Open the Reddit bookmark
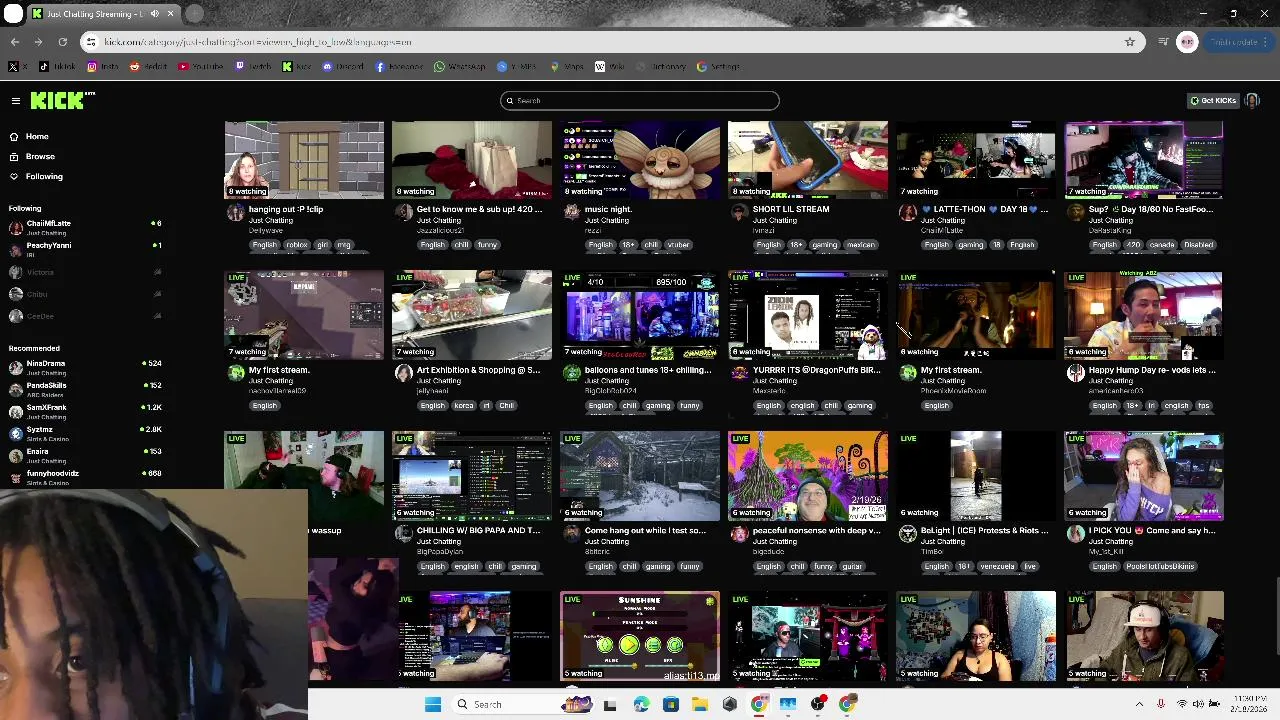The width and height of the screenshot is (1280, 720). [149, 67]
